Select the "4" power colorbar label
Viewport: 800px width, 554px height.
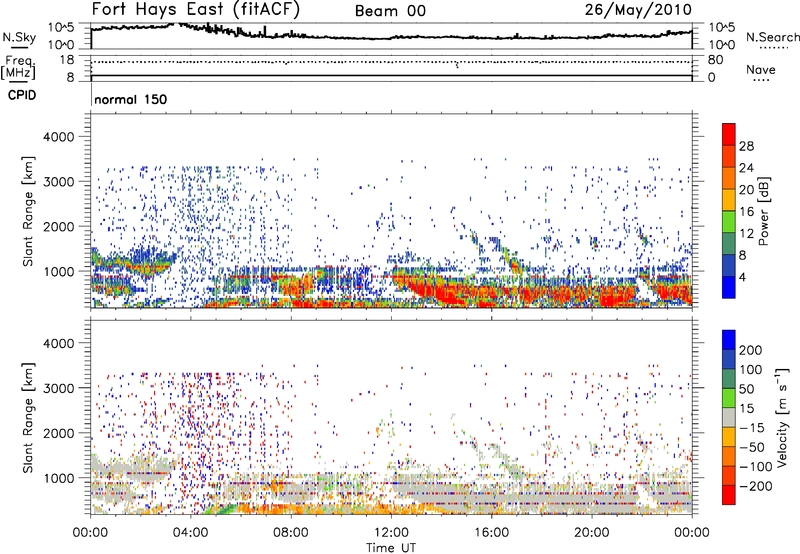point(742,278)
